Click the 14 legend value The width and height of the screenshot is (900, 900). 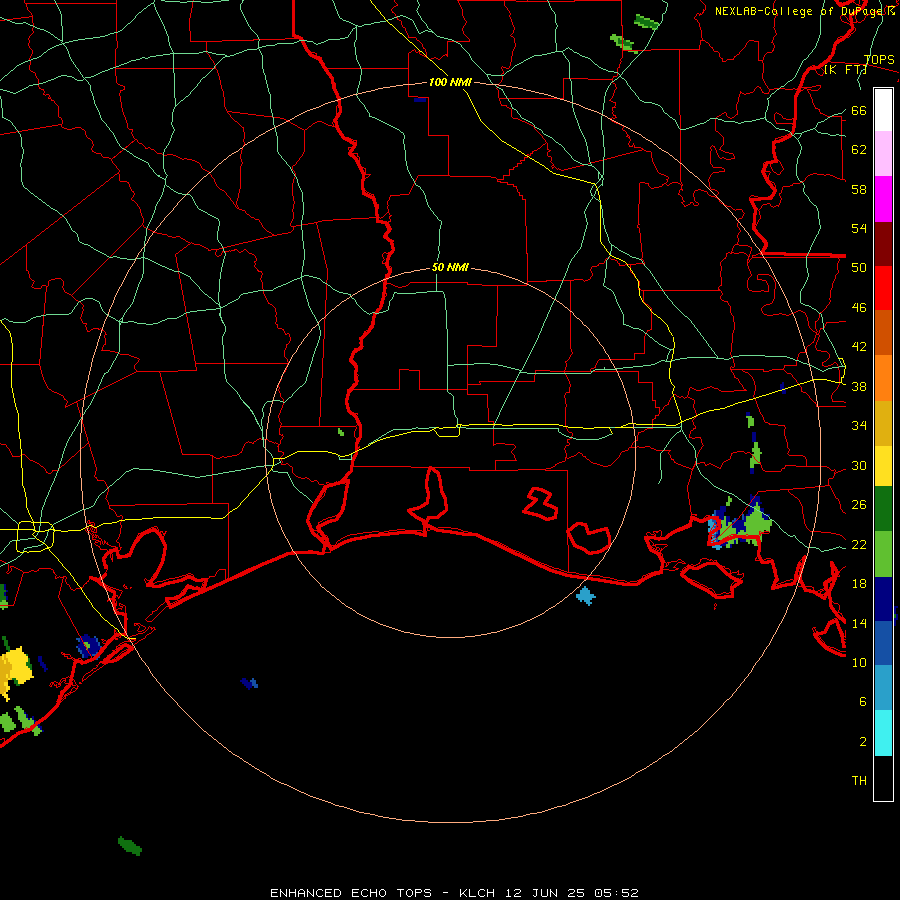point(859,623)
